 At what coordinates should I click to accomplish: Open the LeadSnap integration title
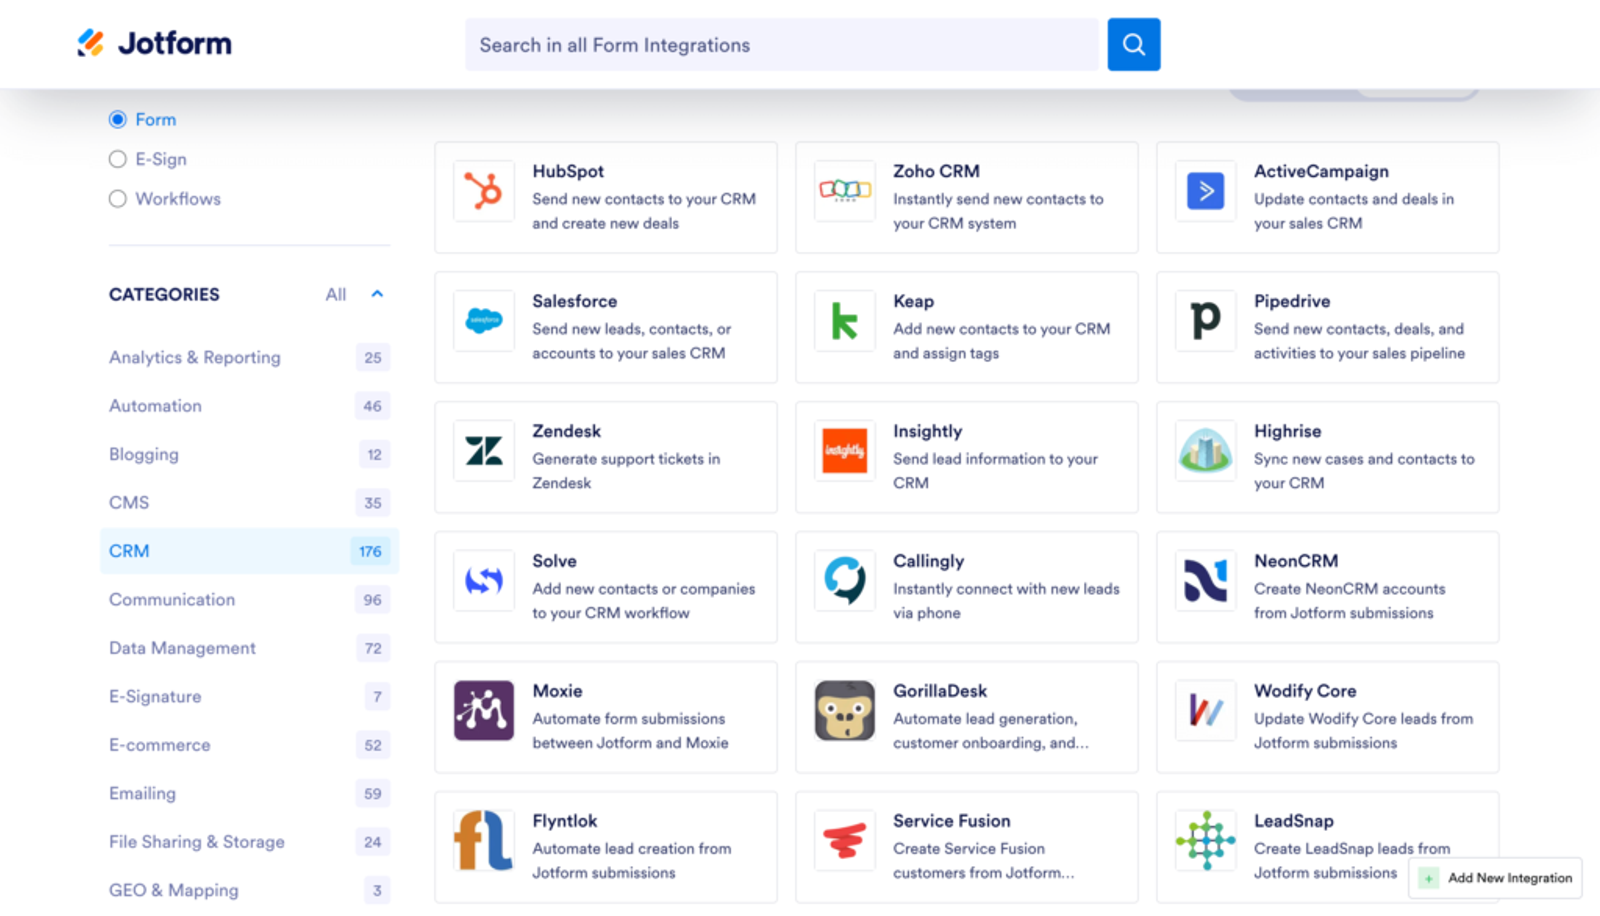pos(1294,821)
